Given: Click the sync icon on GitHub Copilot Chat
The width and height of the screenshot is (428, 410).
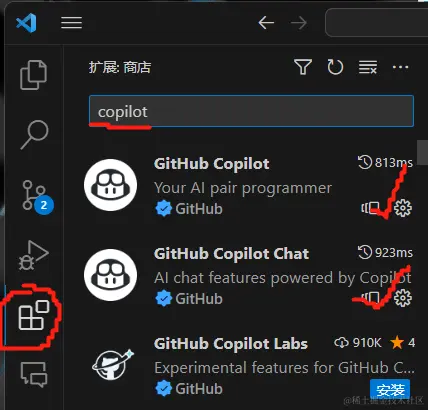Looking at the screenshot, I should click(x=370, y=297).
